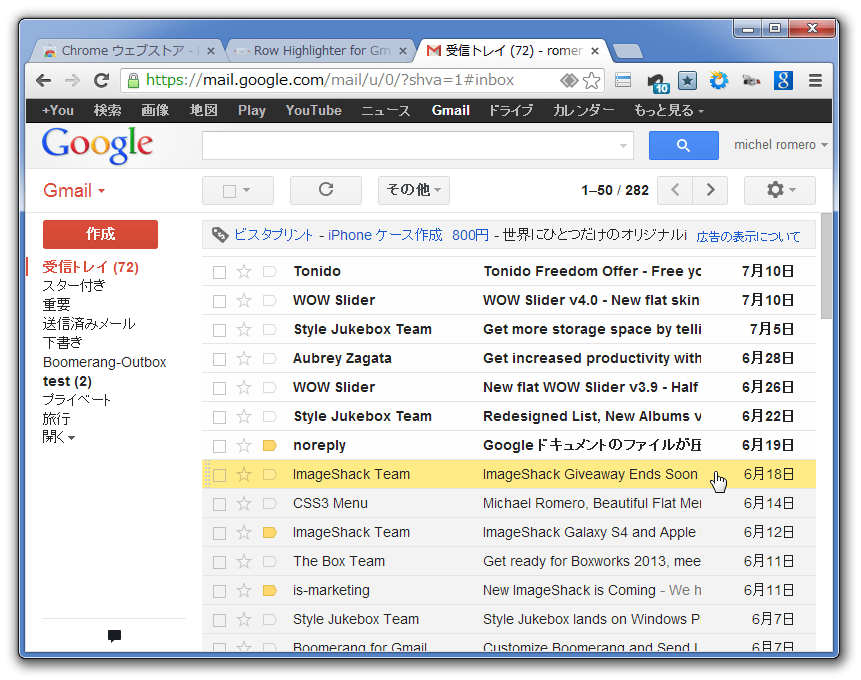
Task: Select the Aubrey Zagata email checkbox
Action: [219, 359]
